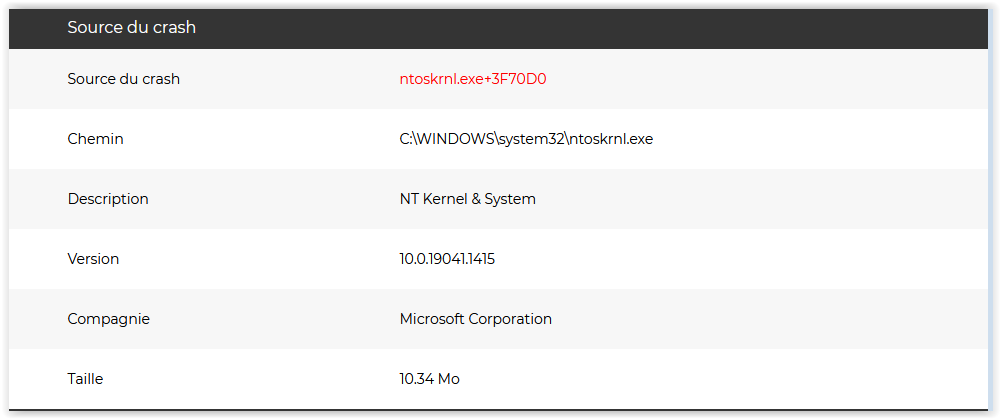The image size is (1001, 419).
Task: Click the dark header title Source du crash
Action: (x=131, y=28)
